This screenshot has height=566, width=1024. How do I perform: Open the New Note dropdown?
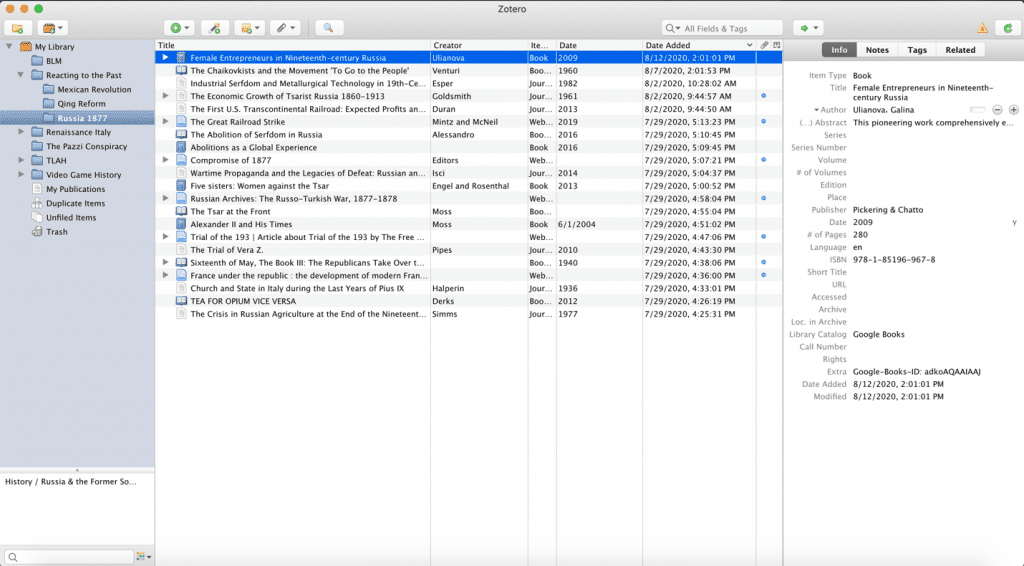pos(249,28)
